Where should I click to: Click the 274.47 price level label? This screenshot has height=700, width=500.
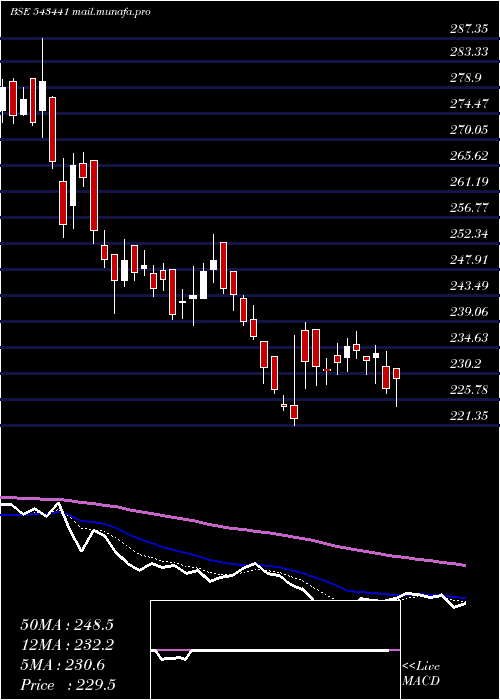click(x=469, y=104)
